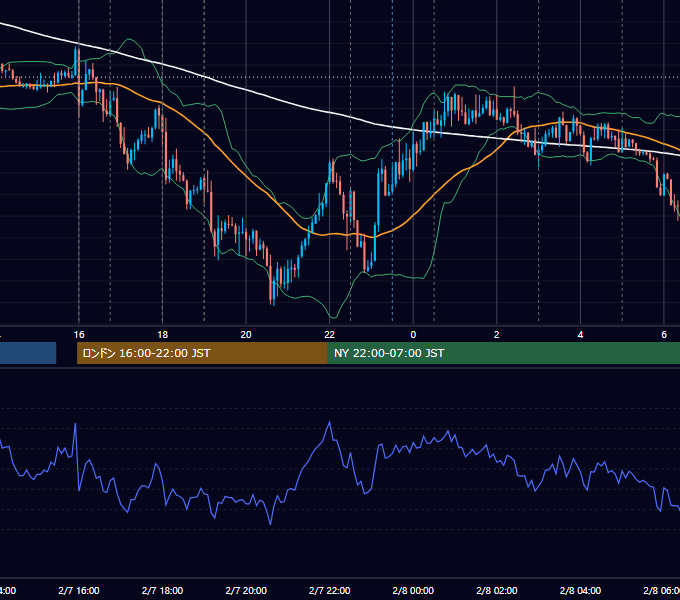Click the '0' hour label on price chart axis
This screenshot has width=680, height=600.
pyautogui.click(x=413, y=335)
